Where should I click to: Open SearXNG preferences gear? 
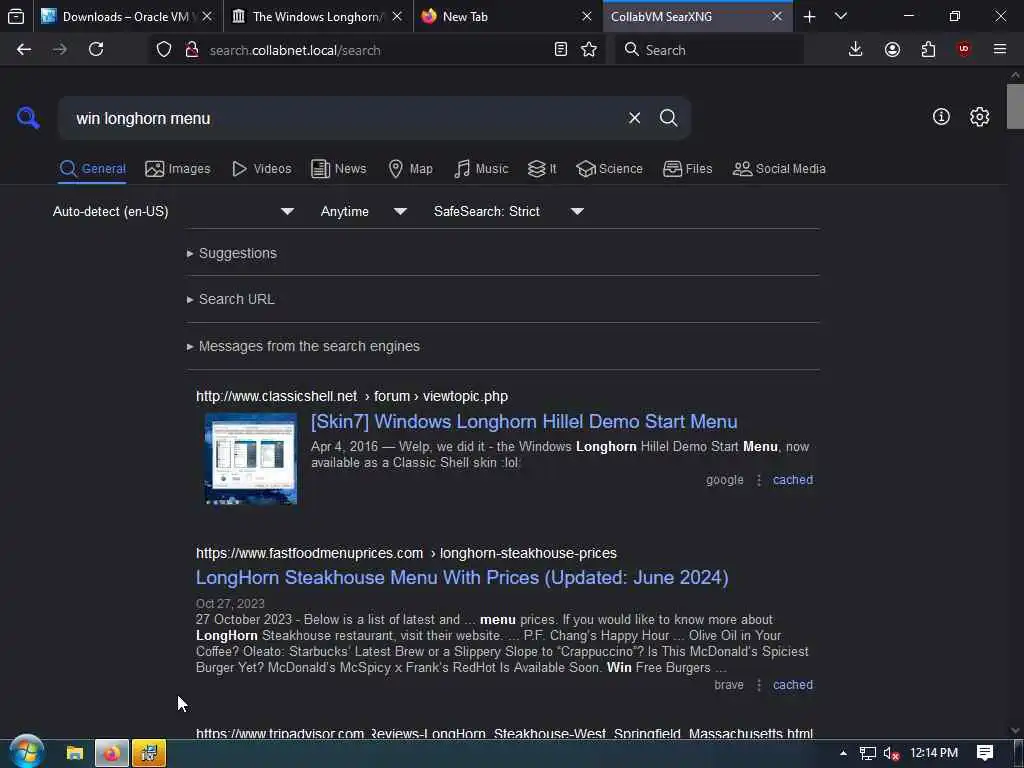click(979, 117)
